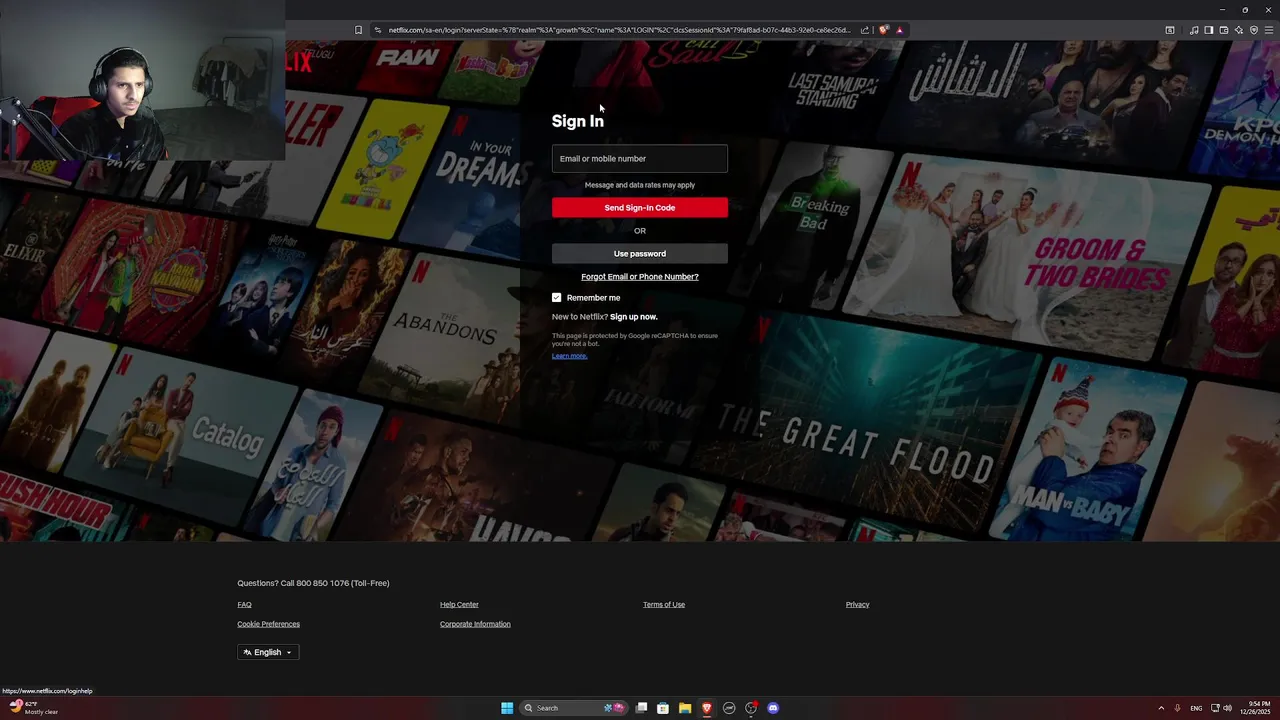
Task: Open the Corporate Information link
Action: [475, 624]
